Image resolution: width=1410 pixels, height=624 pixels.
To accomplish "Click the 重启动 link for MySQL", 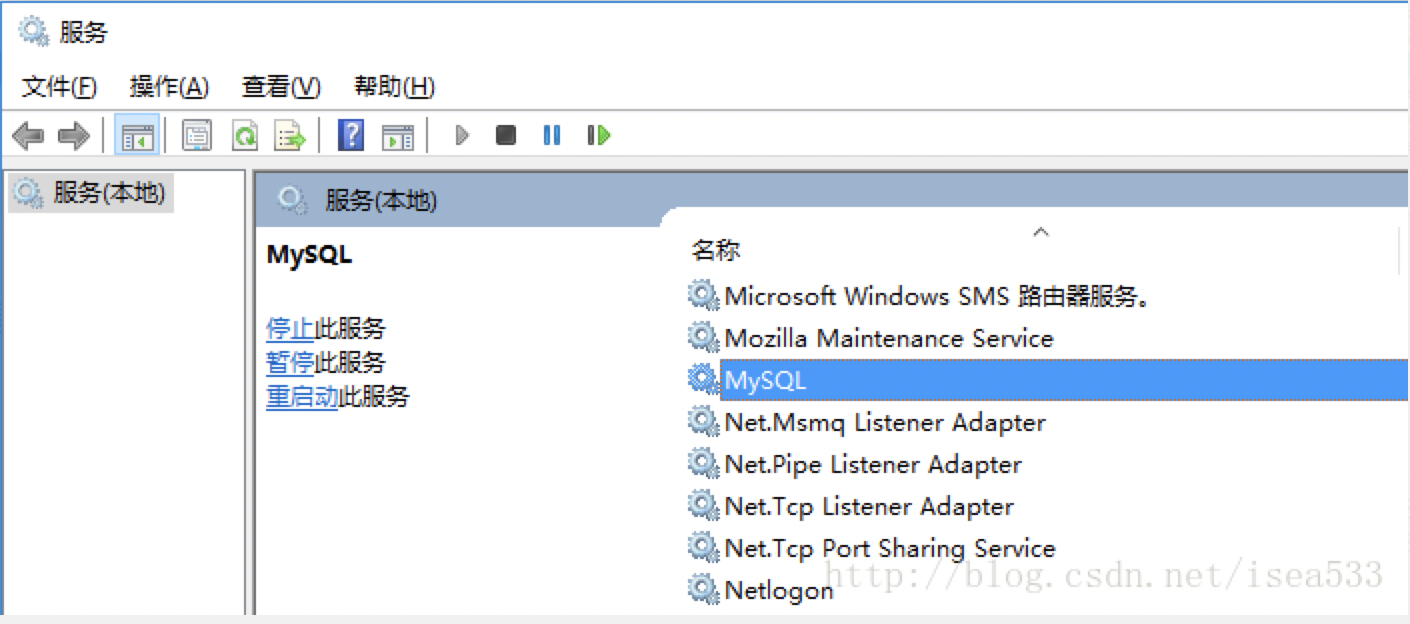I will [x=302, y=396].
